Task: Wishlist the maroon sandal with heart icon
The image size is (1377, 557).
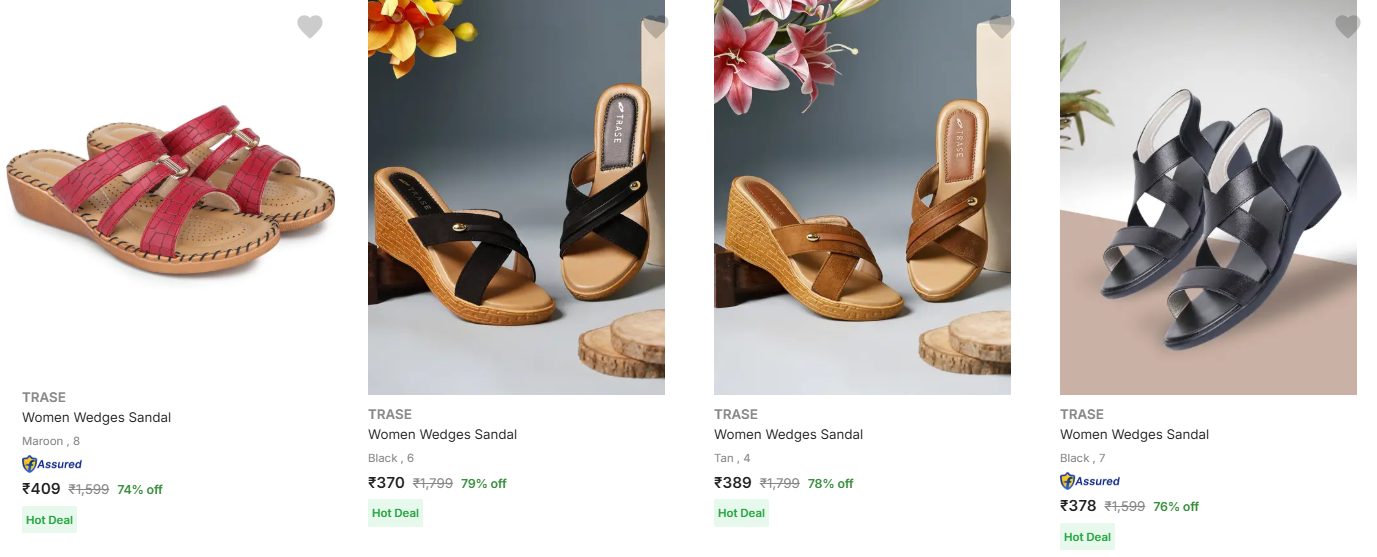Action: (x=310, y=27)
